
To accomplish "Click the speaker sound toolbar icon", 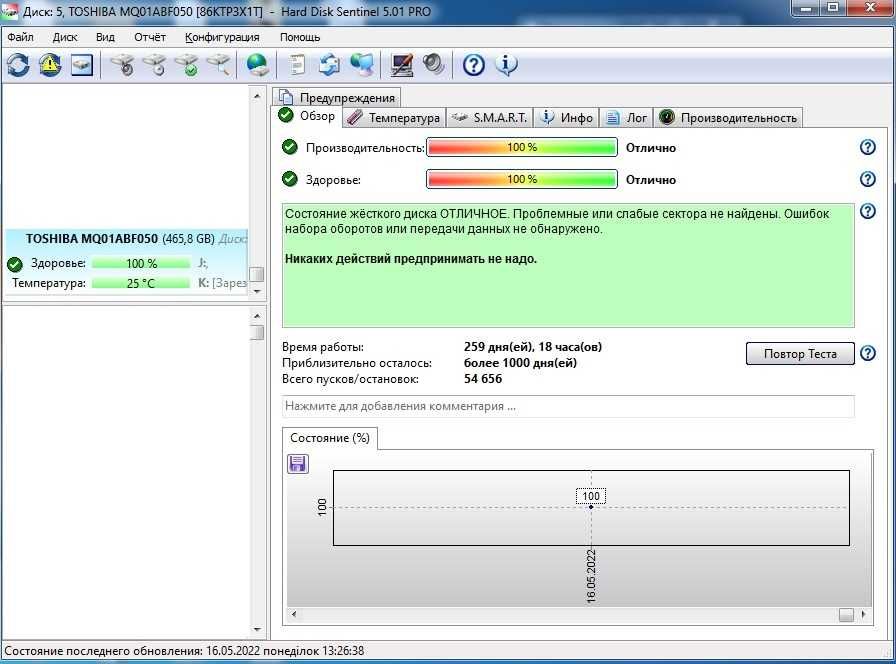I will click(434, 65).
